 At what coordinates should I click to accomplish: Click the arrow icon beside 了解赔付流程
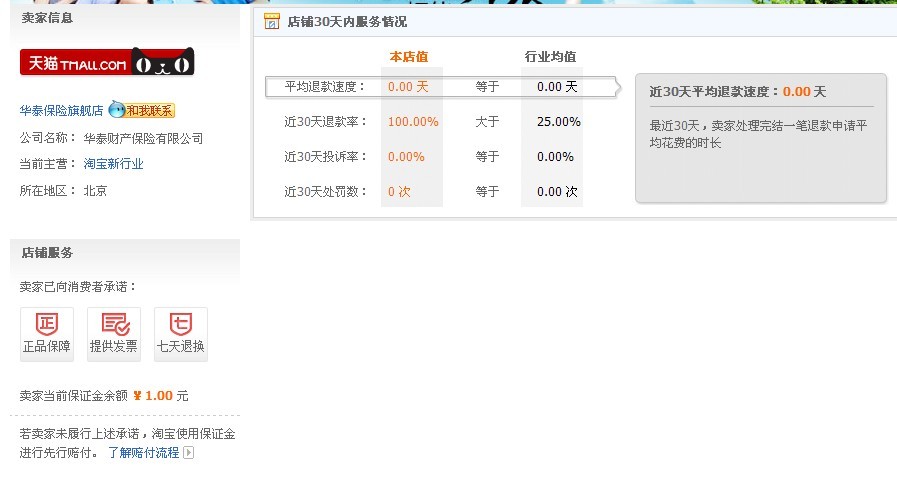tap(189, 453)
